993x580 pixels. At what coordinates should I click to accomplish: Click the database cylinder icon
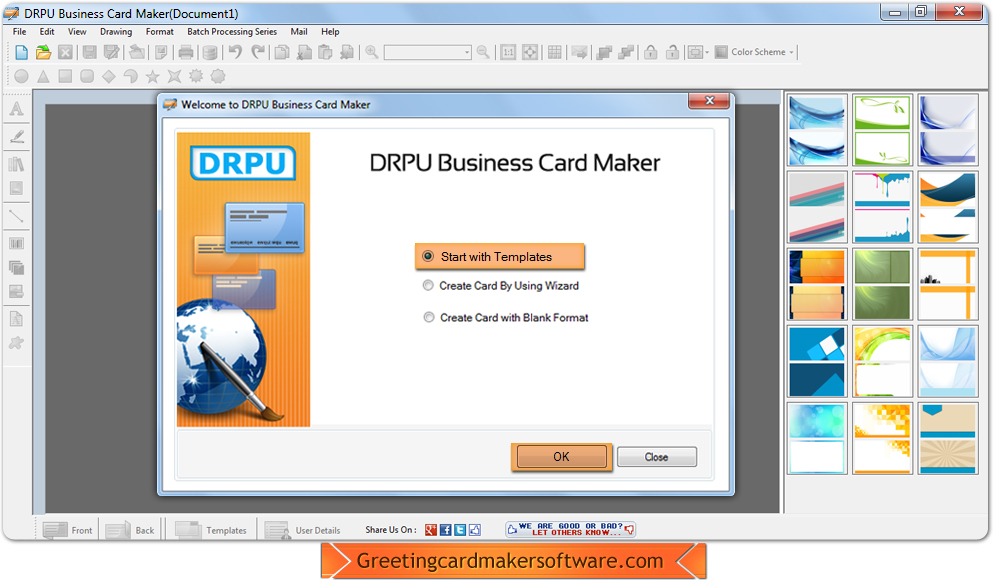tap(210, 52)
